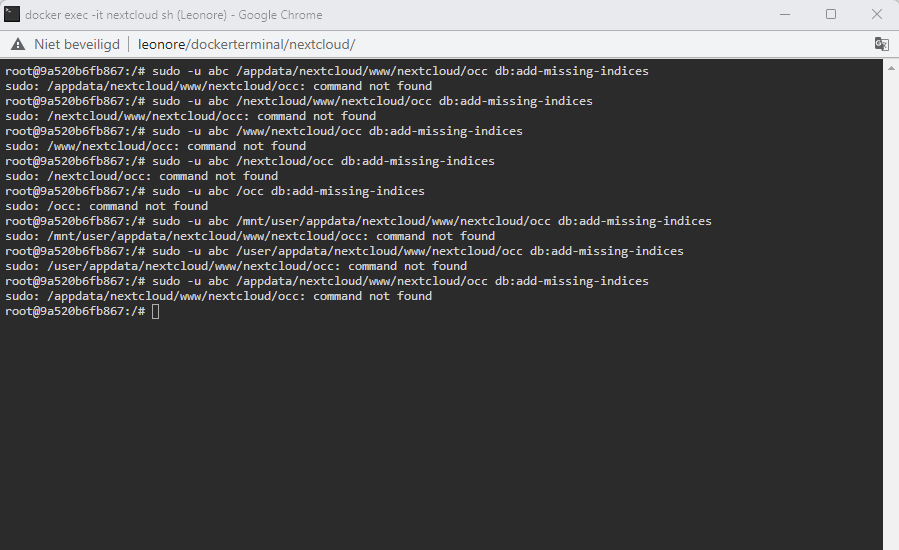Click the 'sudo: /www/nextcloud/occ: command not found' output

click(x=155, y=146)
